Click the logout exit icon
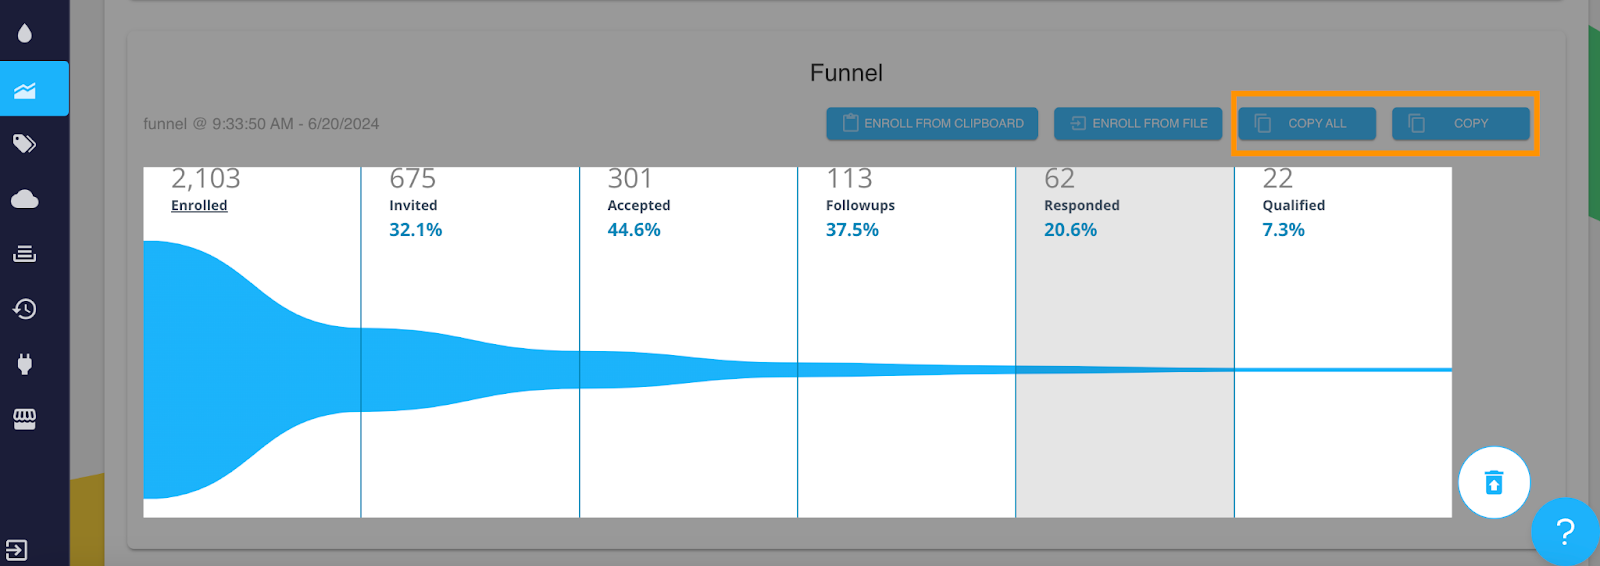Screen dimensions: 1600x566 pyautogui.click(x=16, y=550)
